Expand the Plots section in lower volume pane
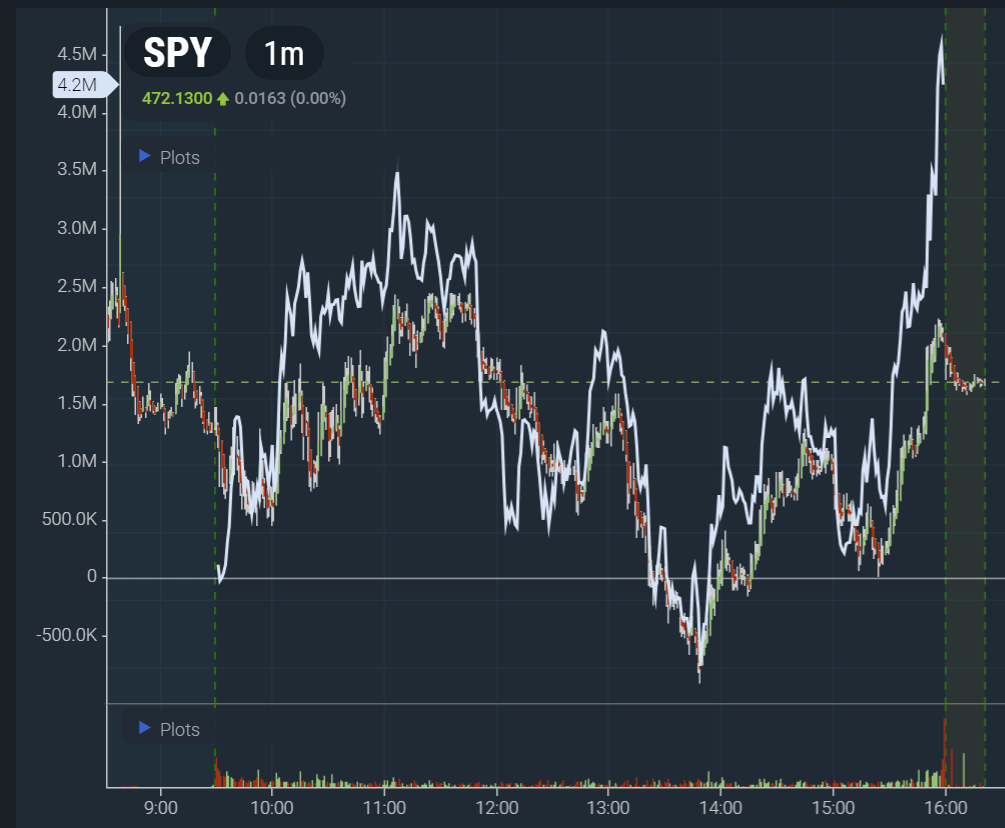The image size is (1005, 828). (169, 729)
